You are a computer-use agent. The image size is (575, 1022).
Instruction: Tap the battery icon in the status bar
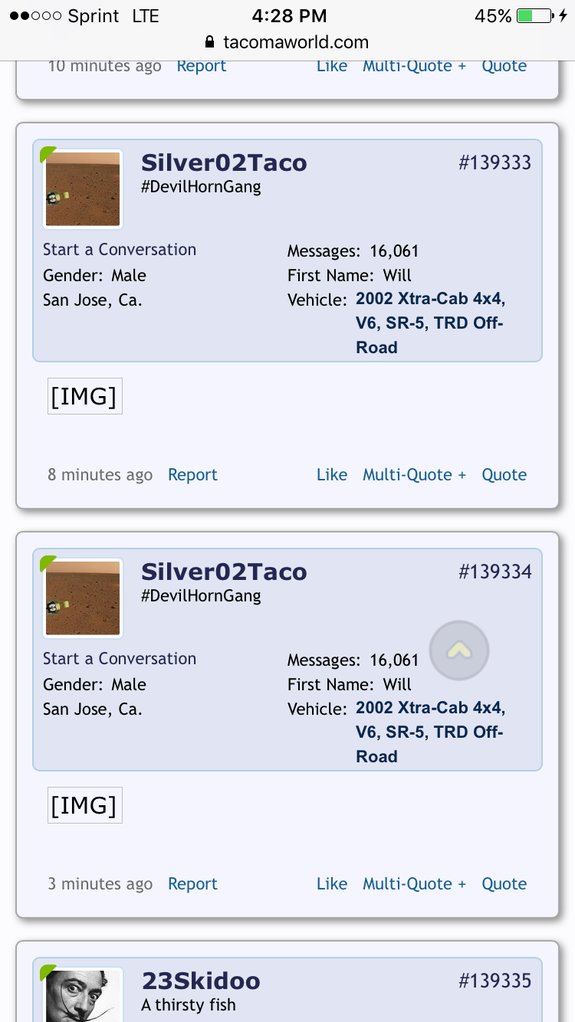pos(535,16)
